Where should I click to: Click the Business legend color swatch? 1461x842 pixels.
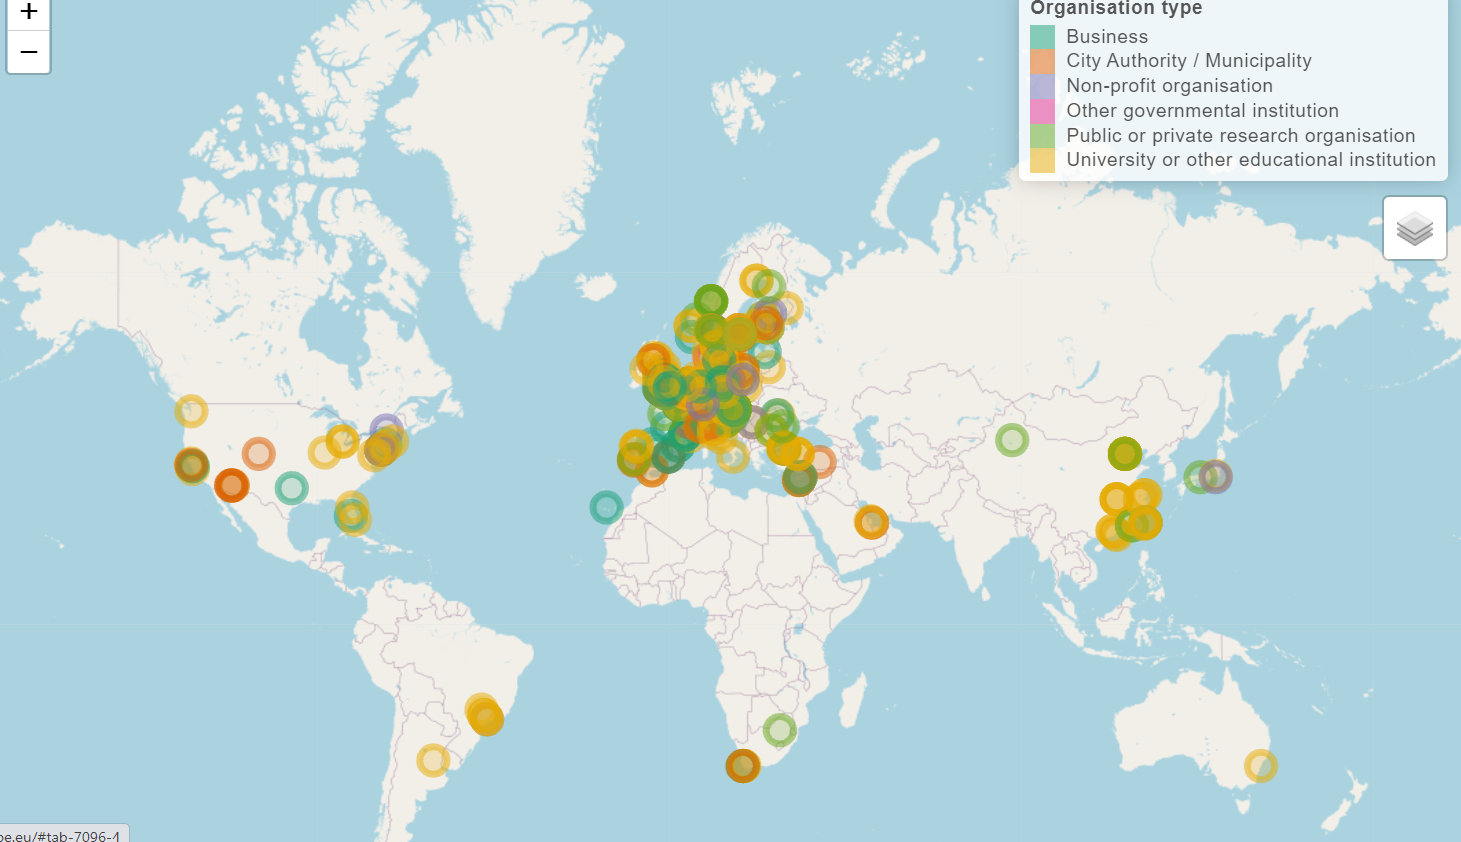coord(1042,37)
